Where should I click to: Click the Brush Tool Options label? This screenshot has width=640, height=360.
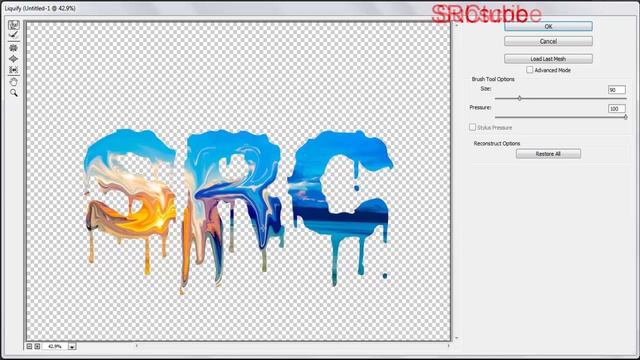coord(493,79)
